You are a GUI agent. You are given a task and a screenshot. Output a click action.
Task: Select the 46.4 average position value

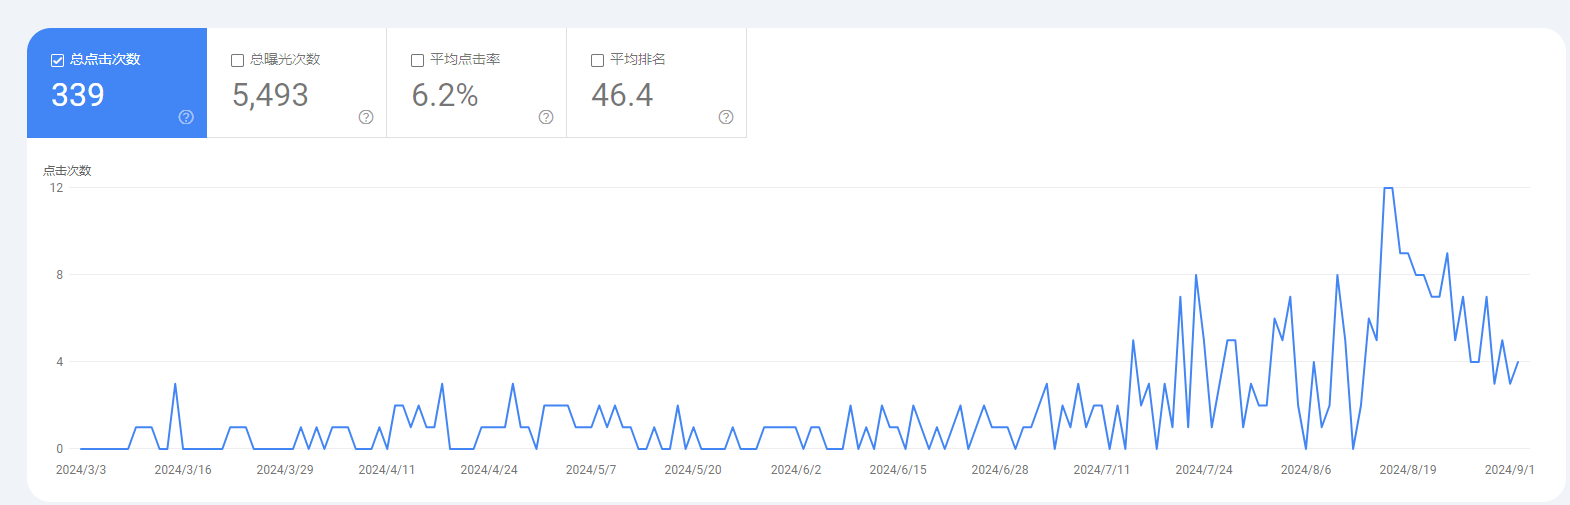click(622, 95)
